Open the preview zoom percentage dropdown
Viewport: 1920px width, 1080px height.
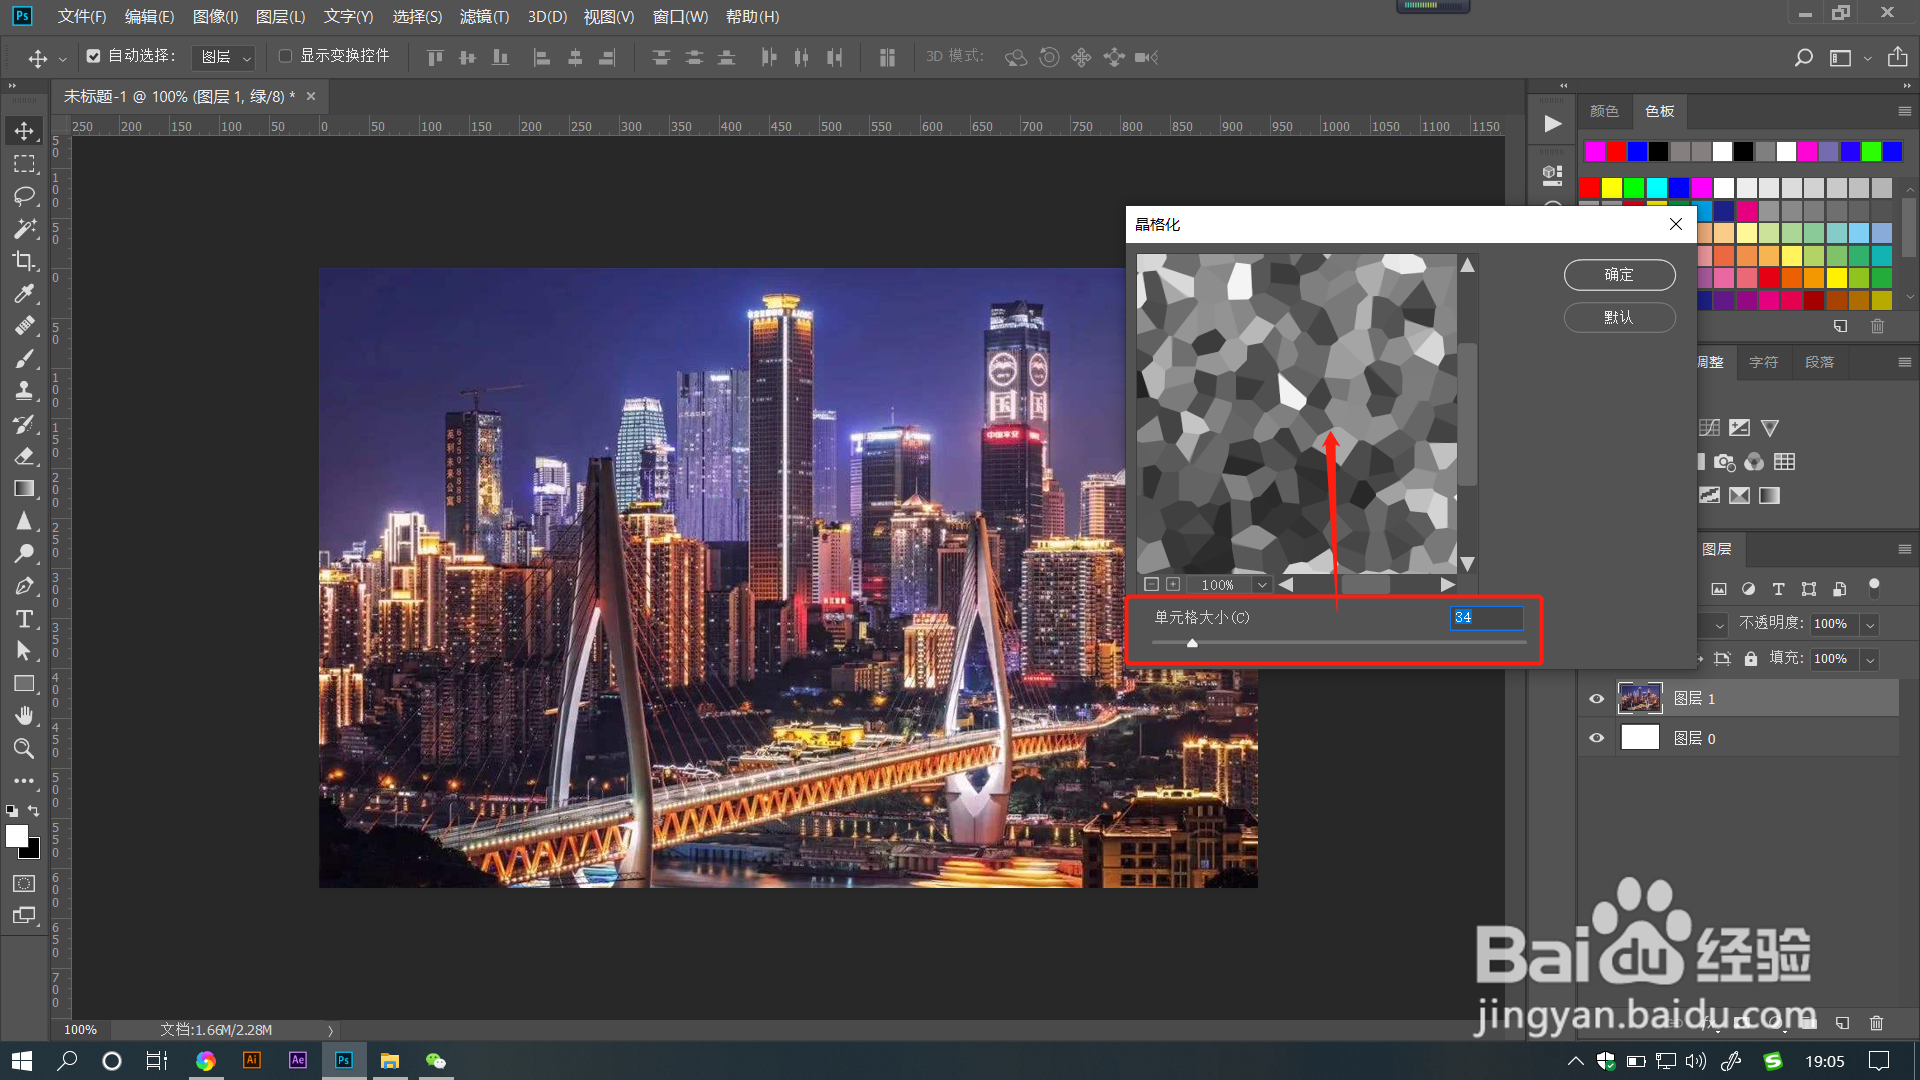pyautogui.click(x=1262, y=585)
